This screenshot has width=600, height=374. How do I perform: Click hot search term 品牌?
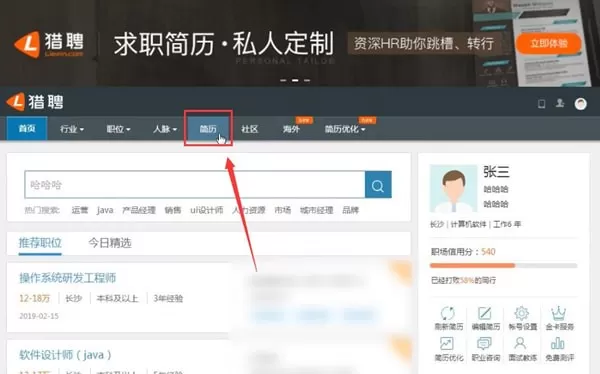[x=350, y=210]
